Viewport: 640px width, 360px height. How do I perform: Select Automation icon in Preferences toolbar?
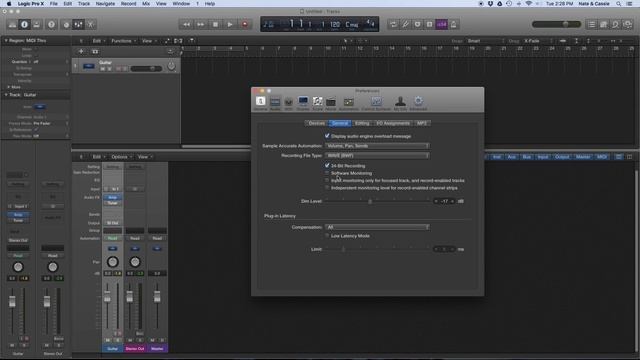coord(349,103)
